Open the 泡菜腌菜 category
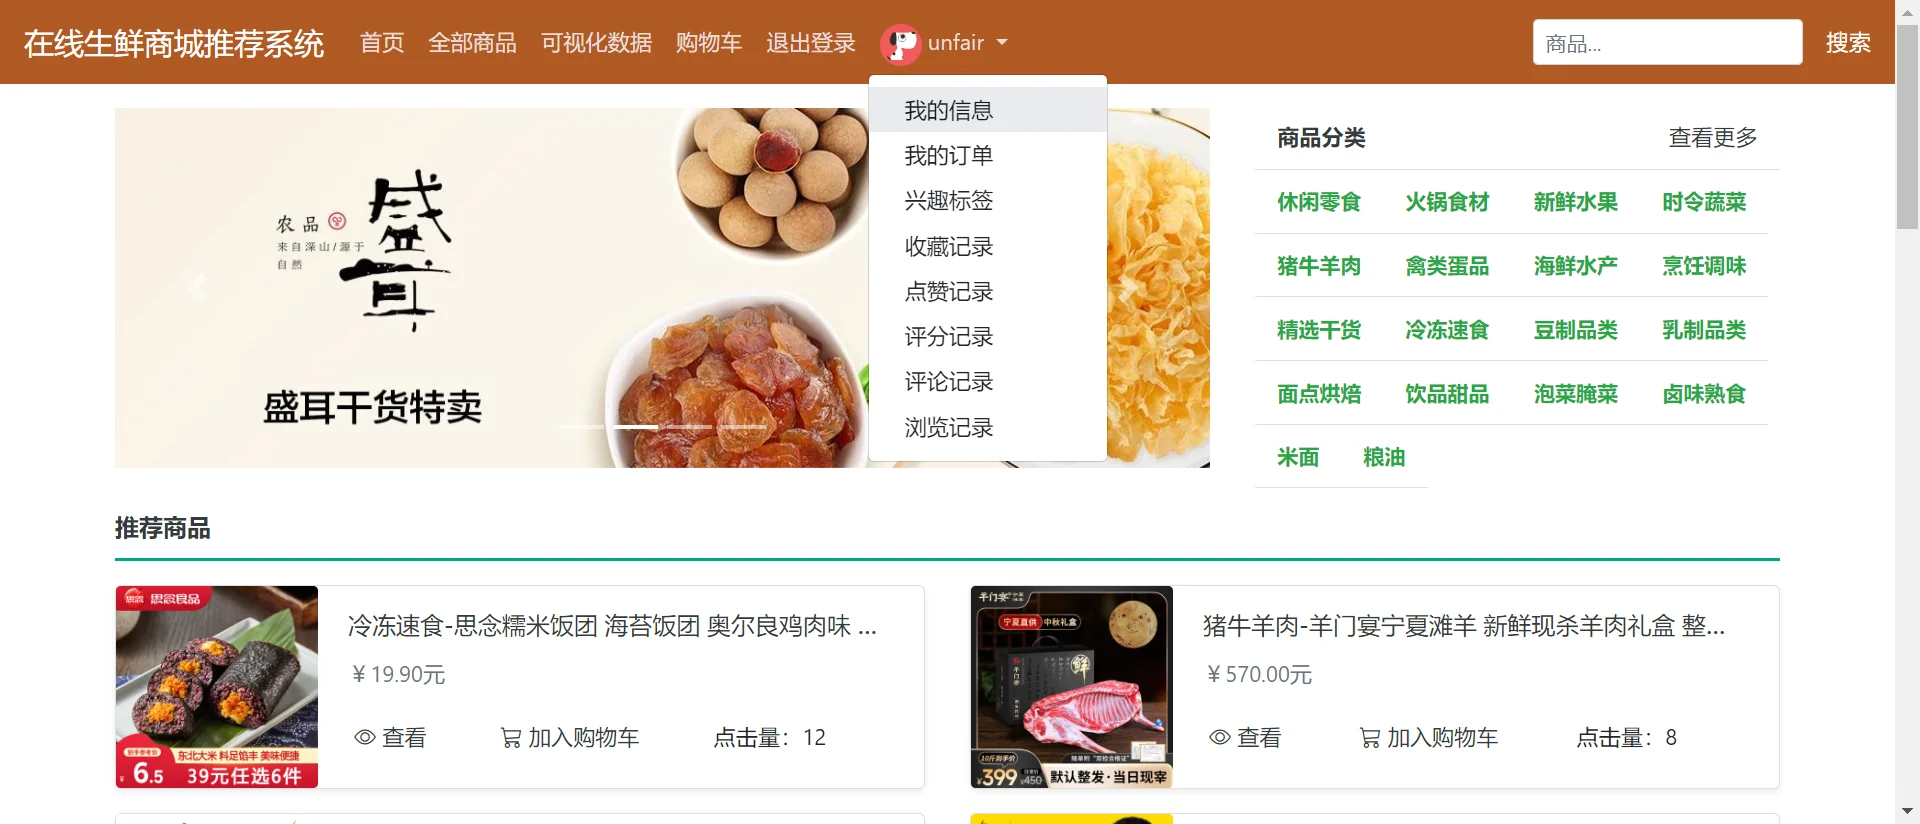The height and width of the screenshot is (824, 1920). click(1576, 394)
